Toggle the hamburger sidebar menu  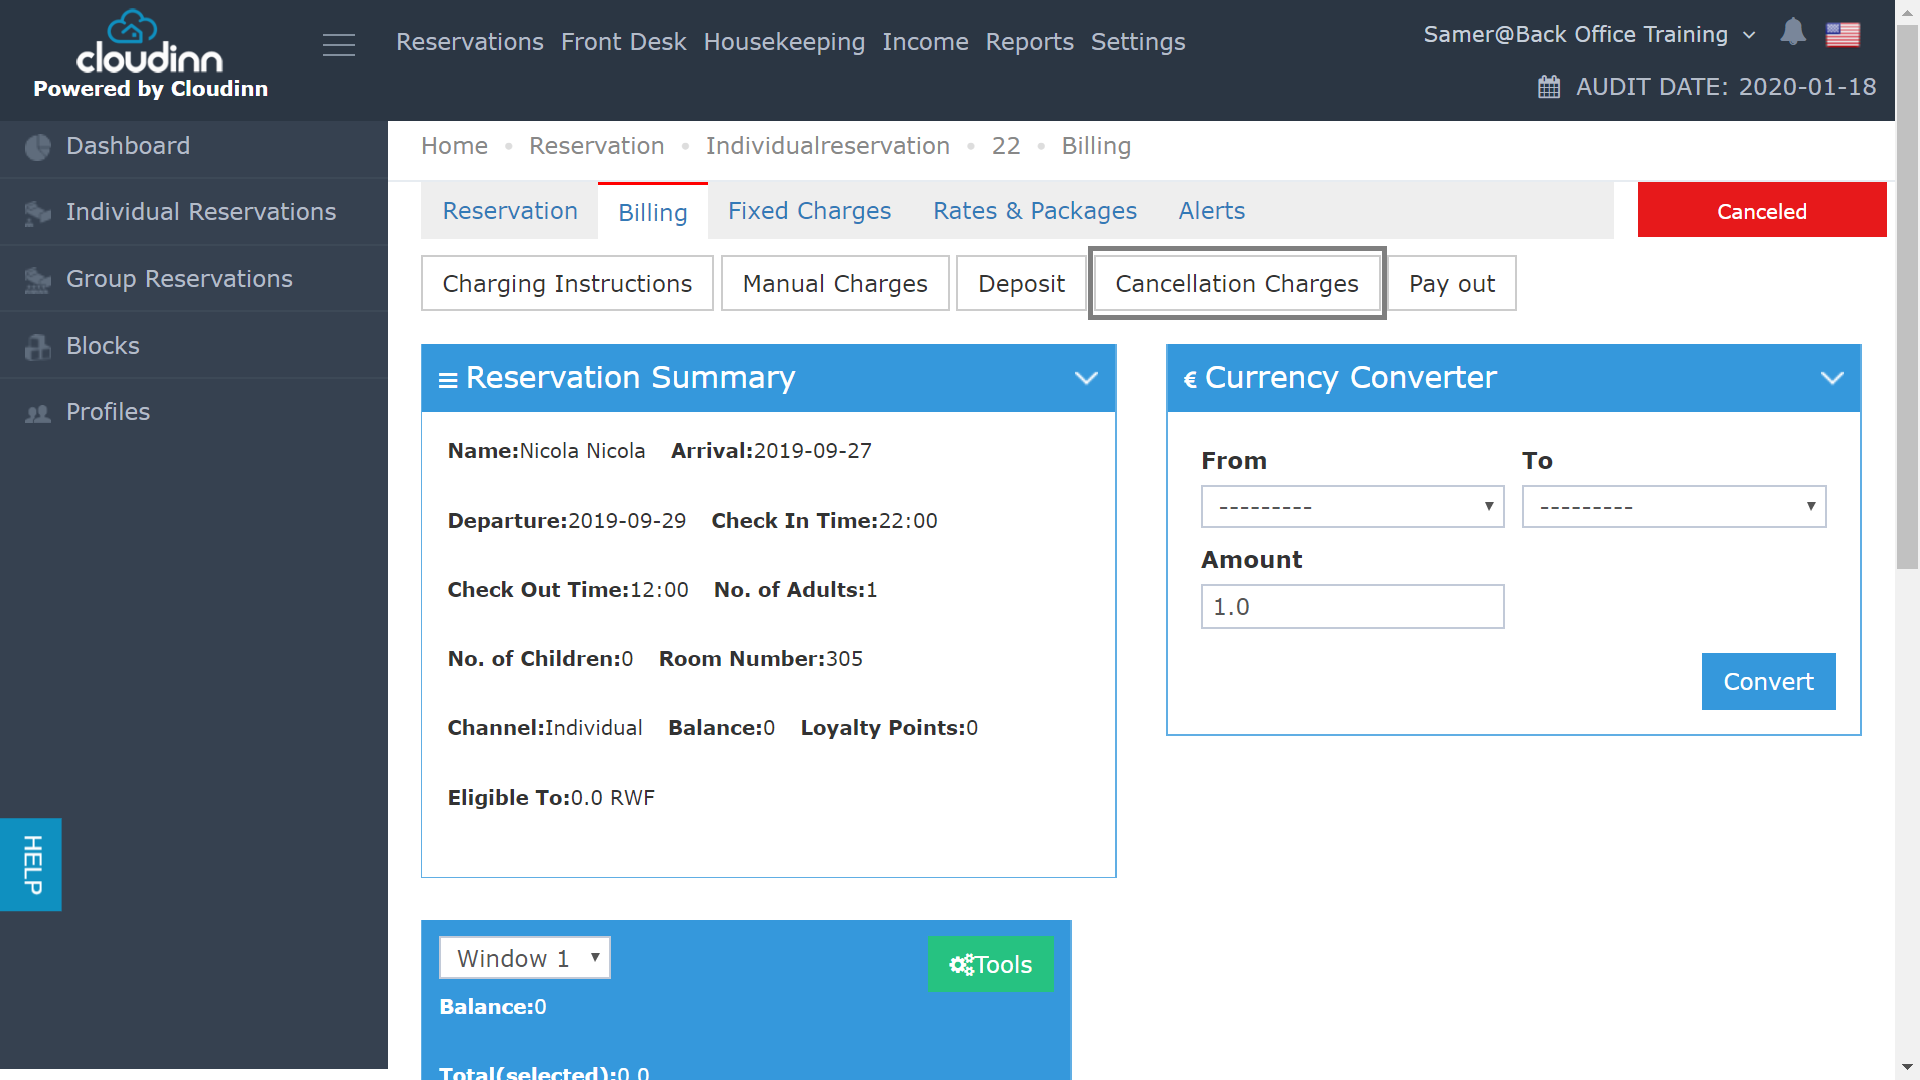(x=339, y=45)
